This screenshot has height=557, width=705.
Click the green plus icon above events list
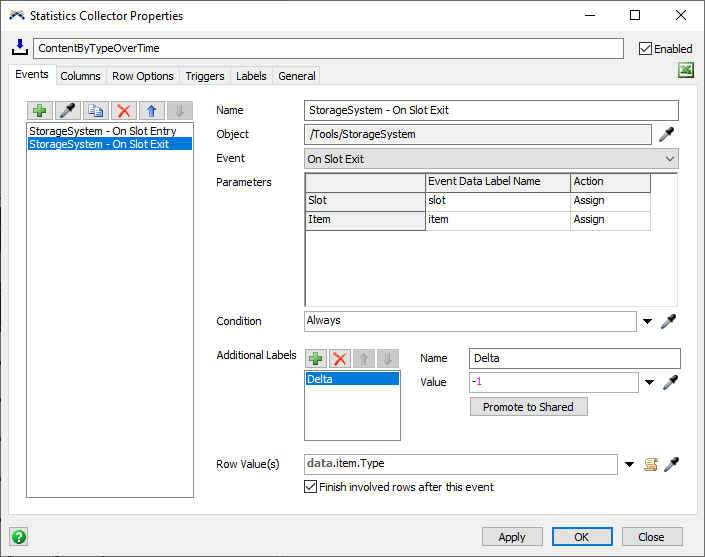tap(40, 111)
